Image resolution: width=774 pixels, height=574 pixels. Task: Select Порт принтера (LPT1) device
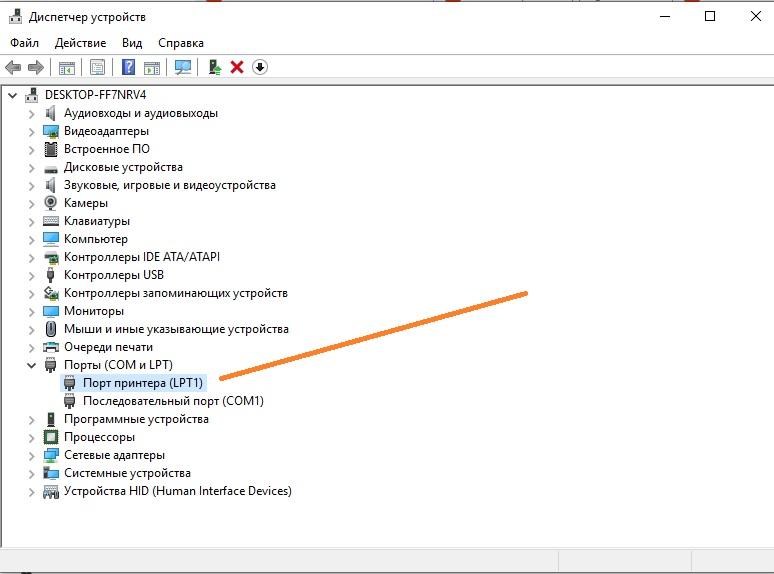click(142, 383)
